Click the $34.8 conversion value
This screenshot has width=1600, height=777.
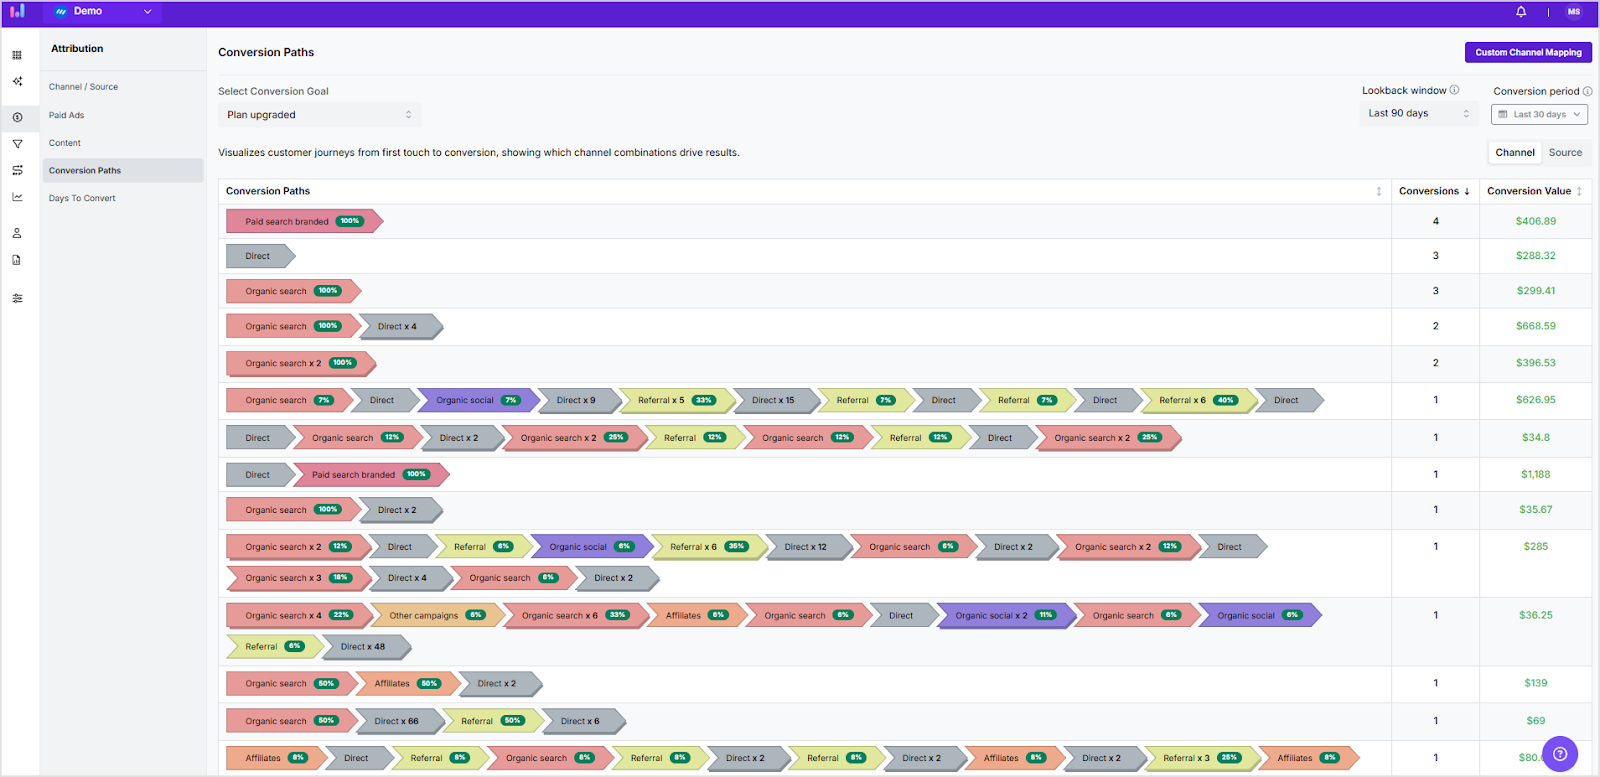click(x=1536, y=437)
